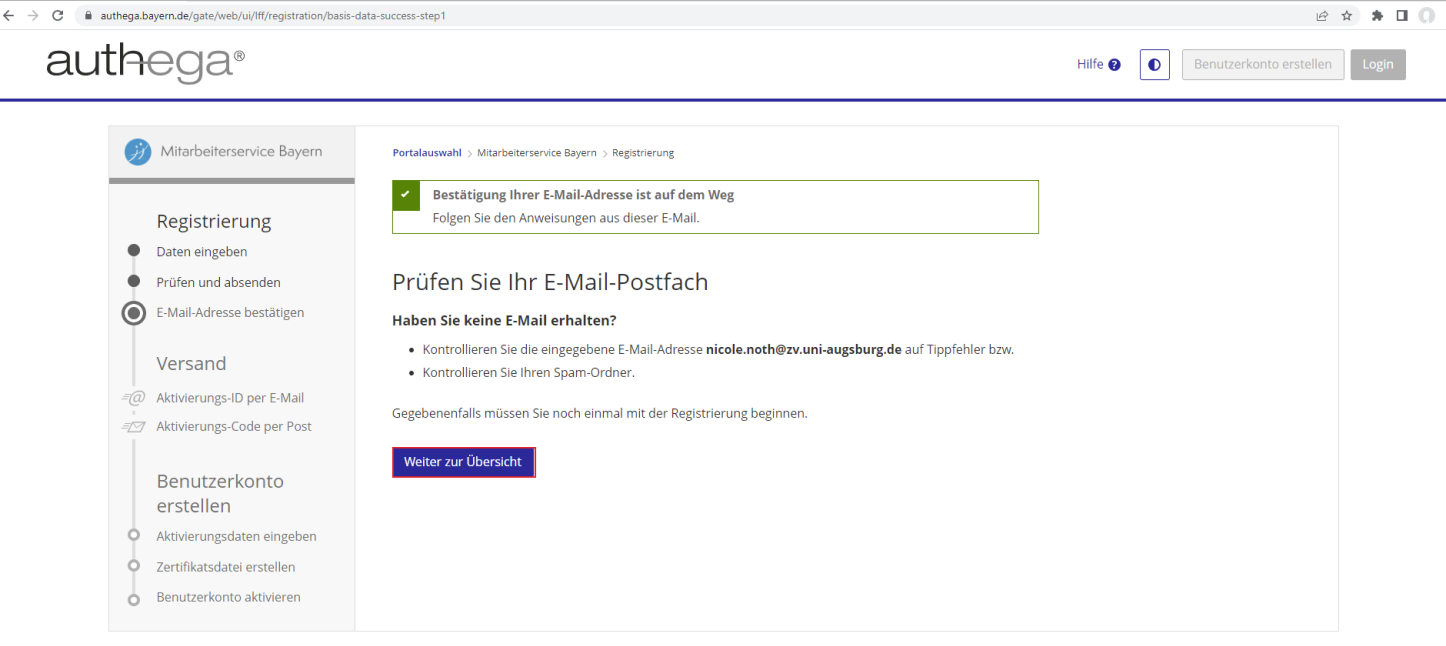Screen dimensions: 1446x646
Task: Click the Aktivierungs-ID per E-Mail icon
Action: tap(133, 398)
